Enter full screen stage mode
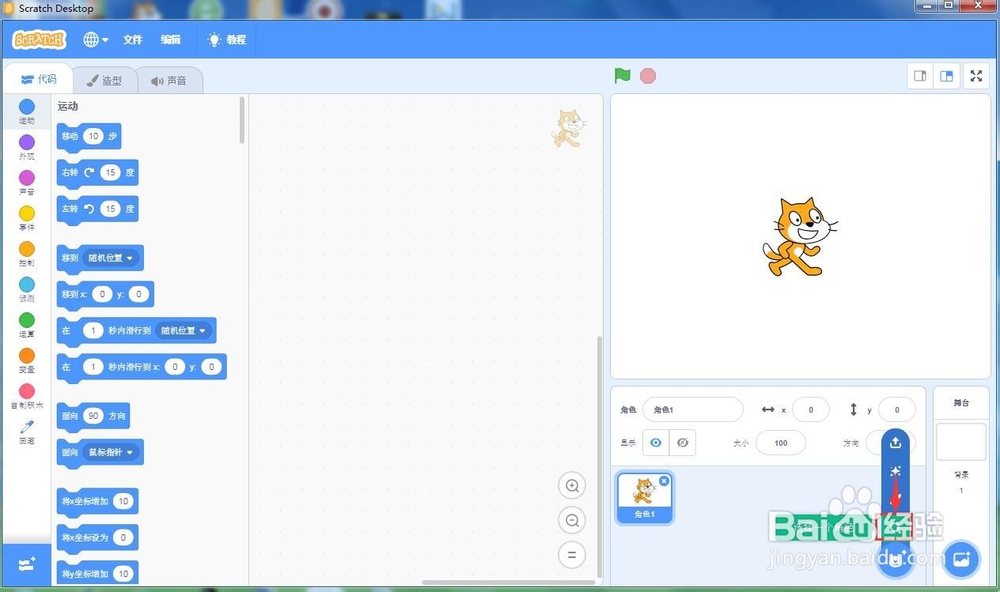The width and height of the screenshot is (1000, 592). click(976, 76)
